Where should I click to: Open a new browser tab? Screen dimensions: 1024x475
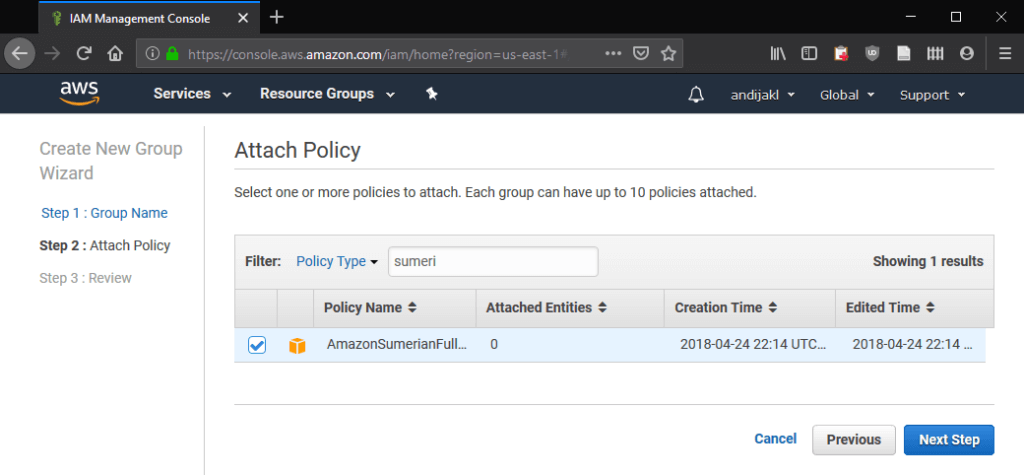point(277,17)
